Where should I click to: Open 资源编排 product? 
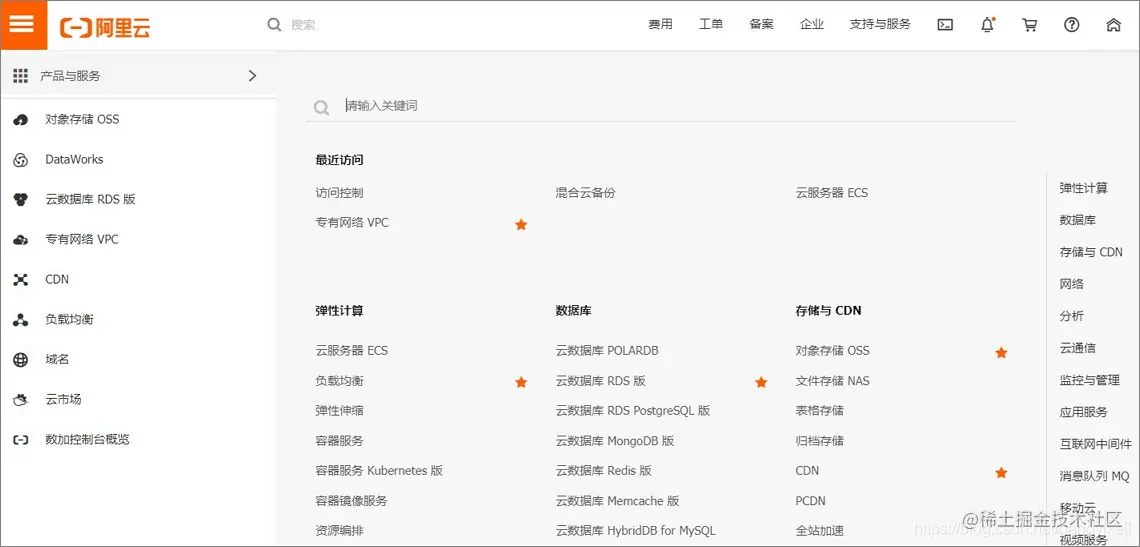coord(339,530)
